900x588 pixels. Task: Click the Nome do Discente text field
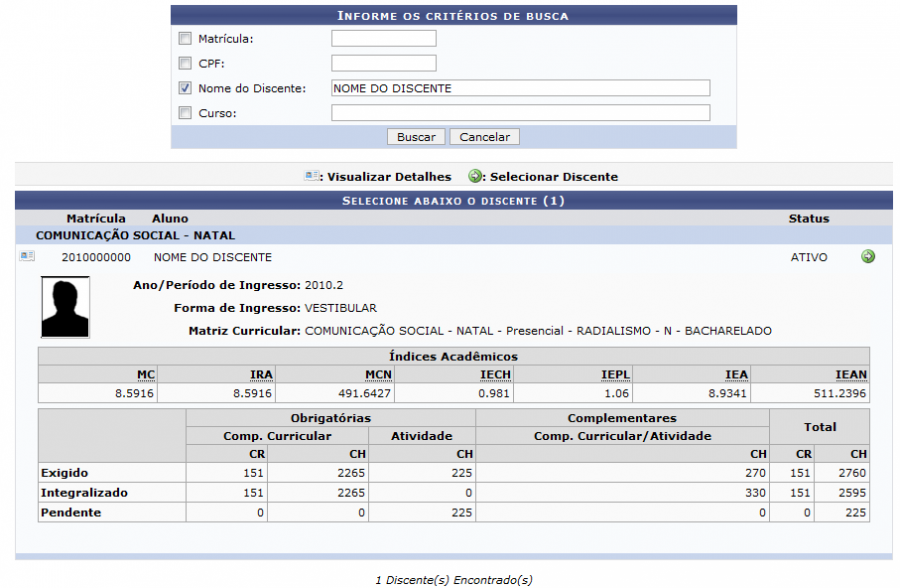tap(520, 88)
